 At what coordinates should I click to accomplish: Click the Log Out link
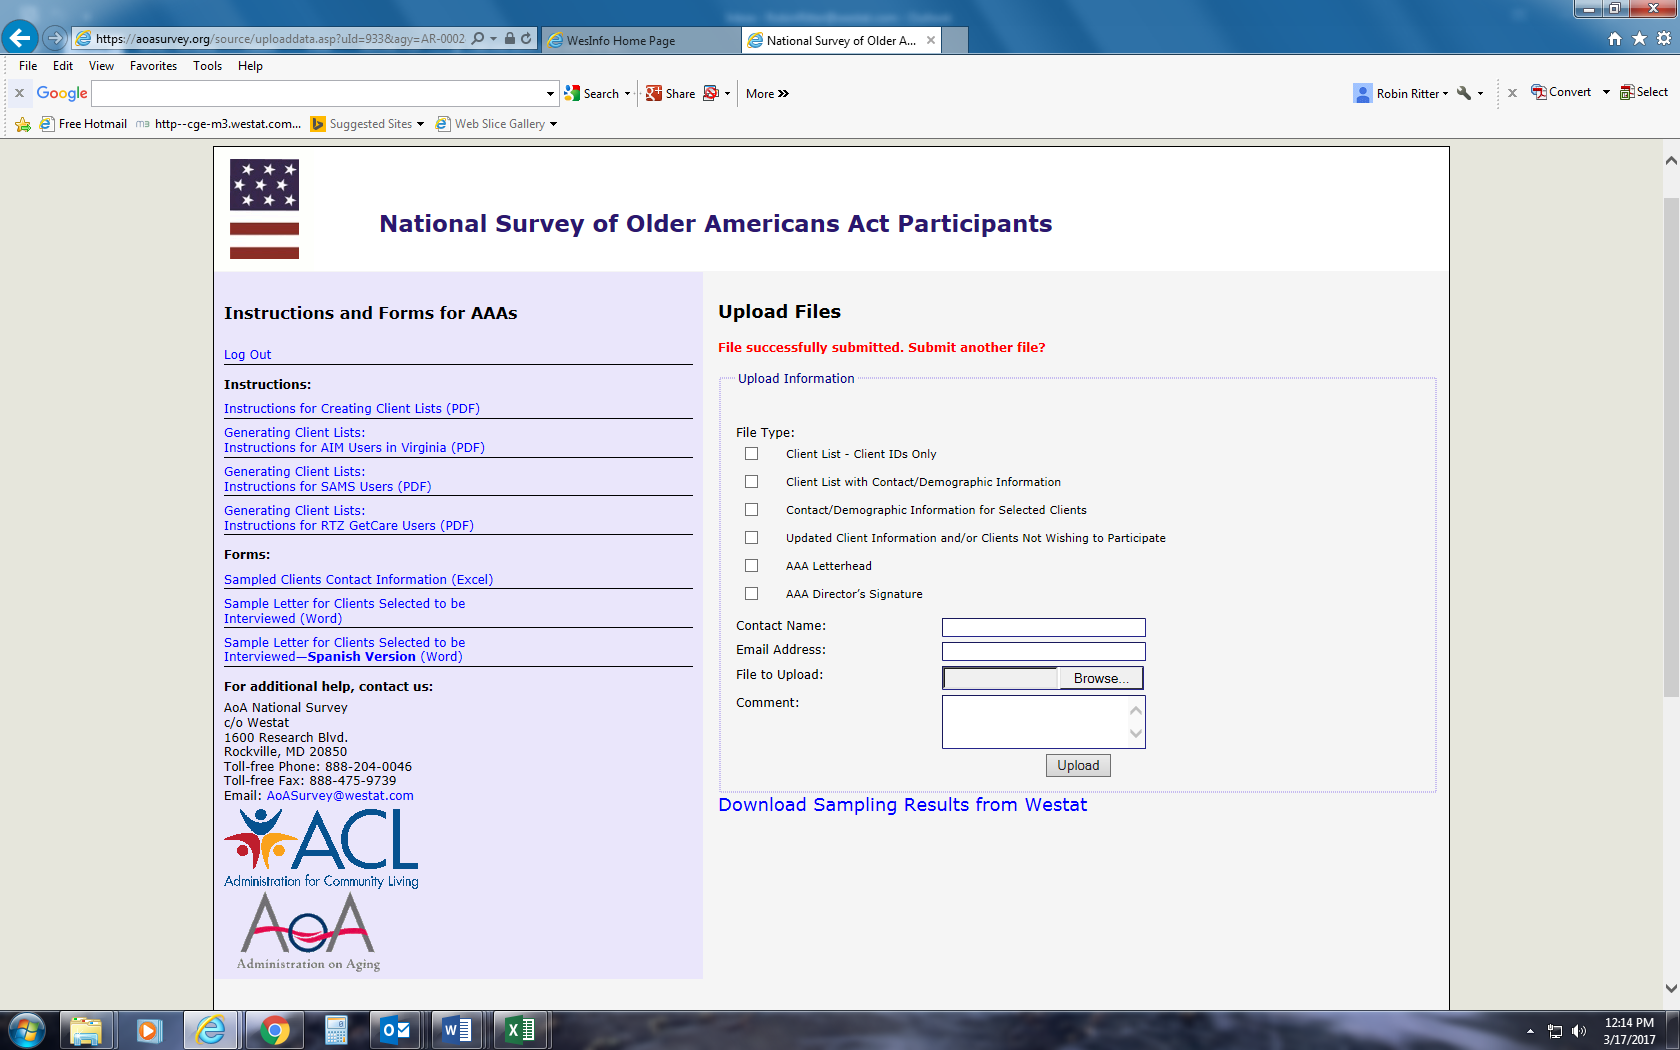(247, 355)
